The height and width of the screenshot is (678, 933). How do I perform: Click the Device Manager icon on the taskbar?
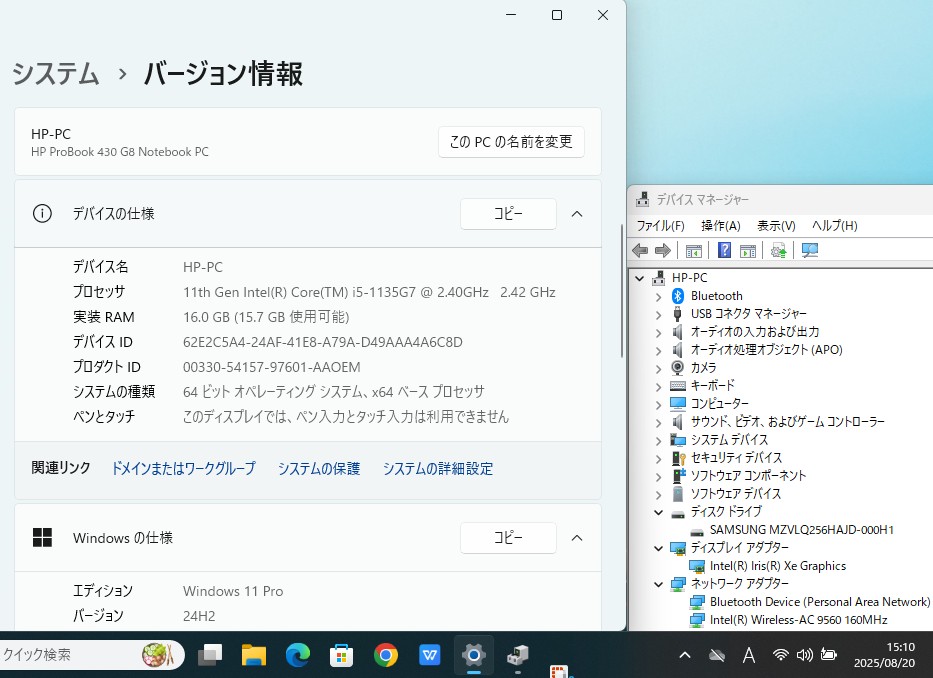point(518,655)
